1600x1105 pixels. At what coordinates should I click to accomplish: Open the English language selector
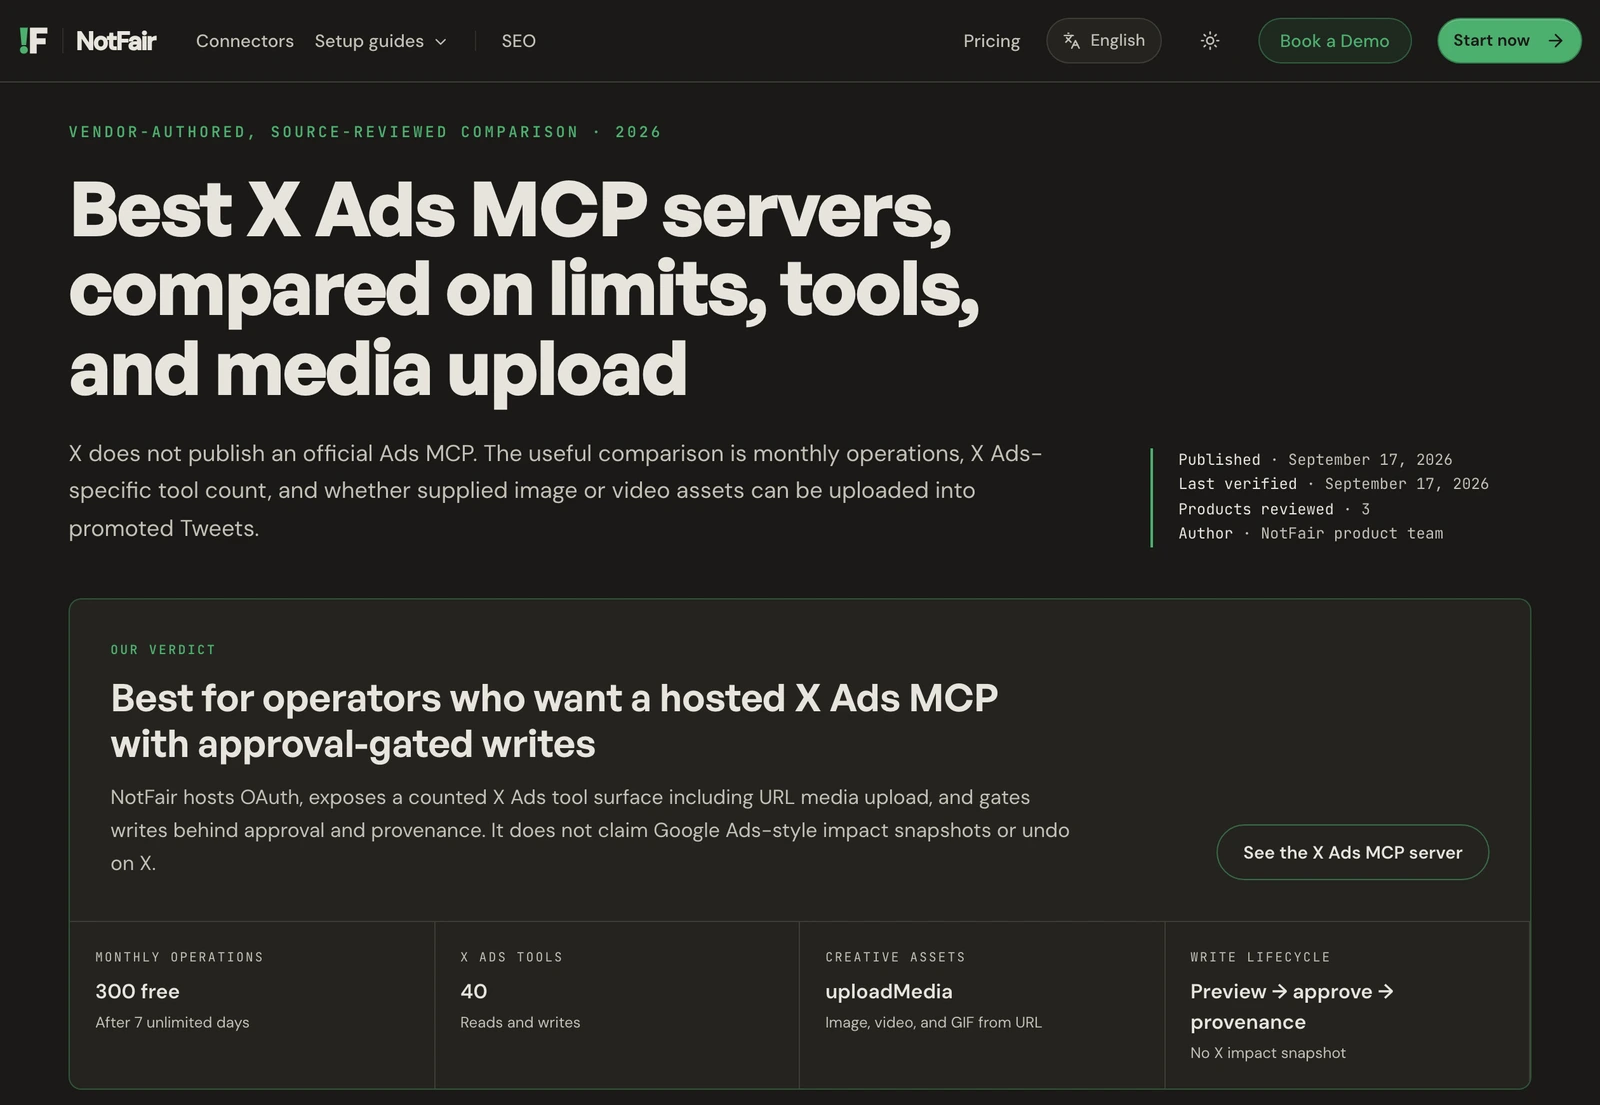1104,41
